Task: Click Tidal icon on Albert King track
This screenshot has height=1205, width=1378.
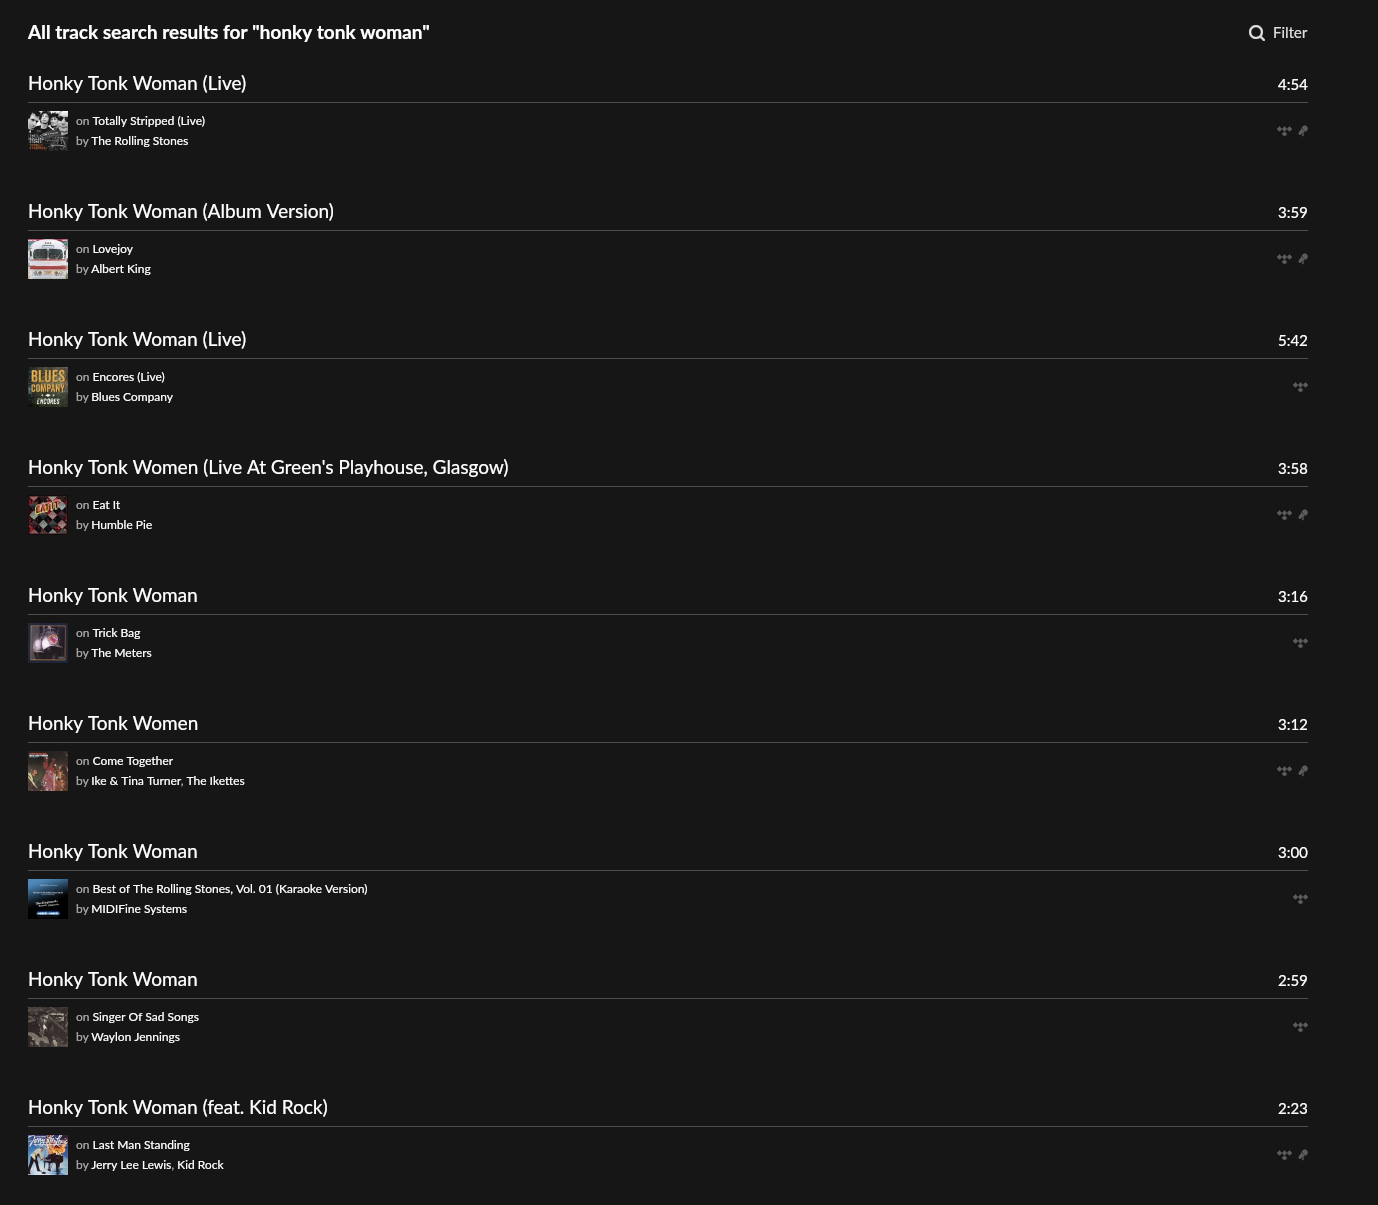Action: (1284, 259)
